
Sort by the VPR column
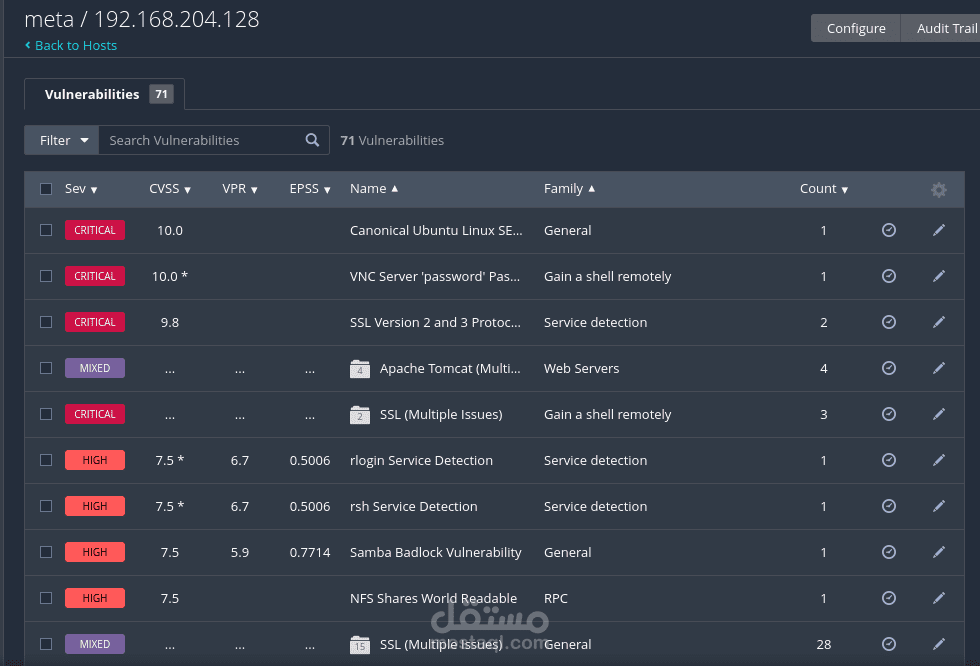click(239, 189)
